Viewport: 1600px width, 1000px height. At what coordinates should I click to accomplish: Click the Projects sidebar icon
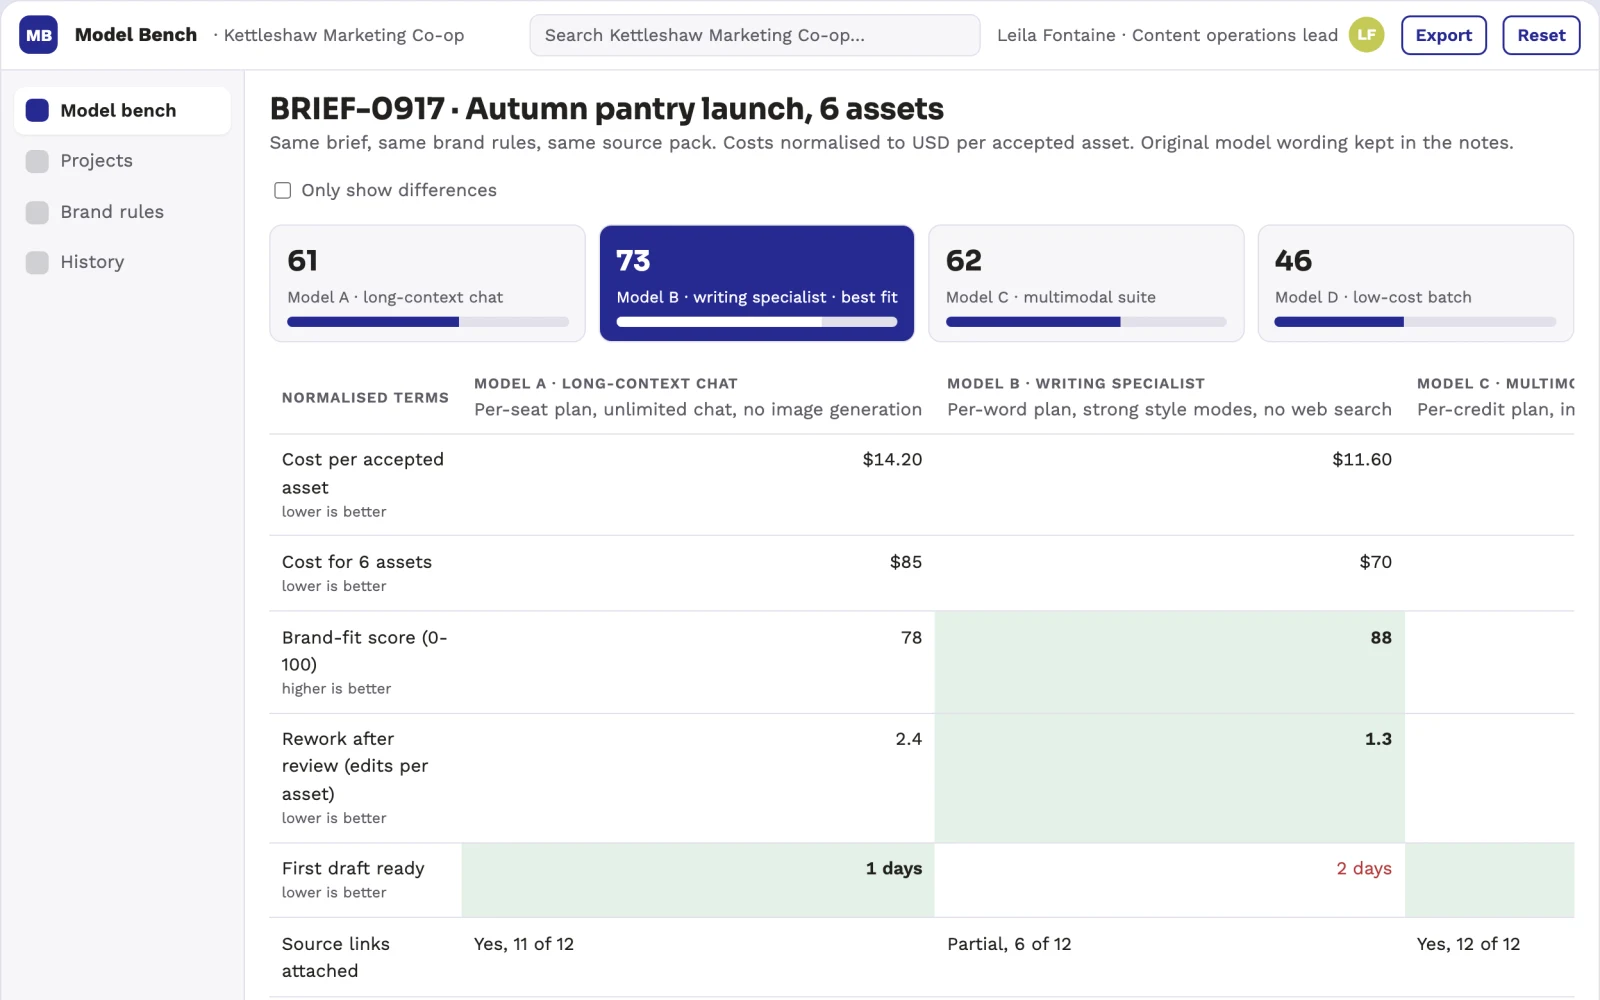[x=37, y=161]
